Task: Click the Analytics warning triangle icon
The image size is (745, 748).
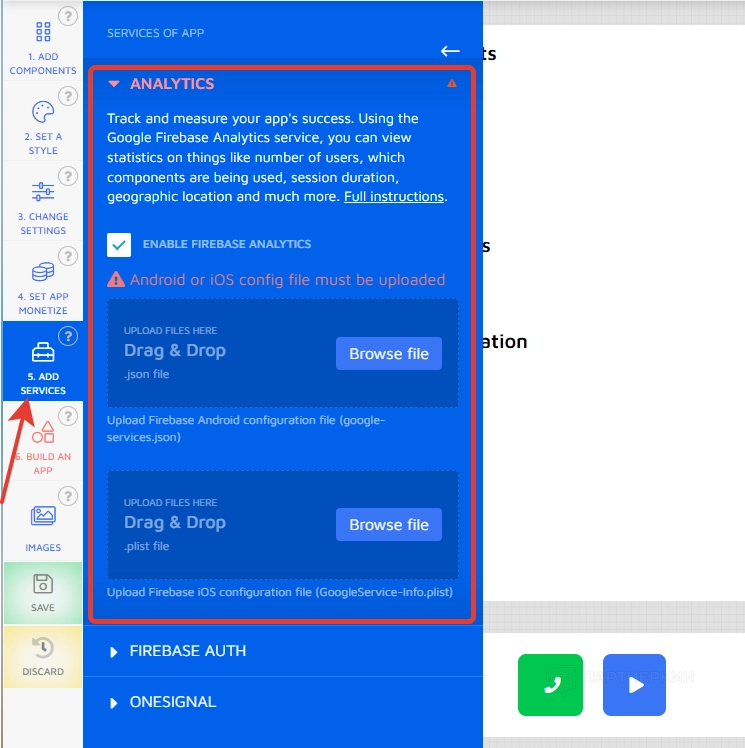Action: point(452,83)
